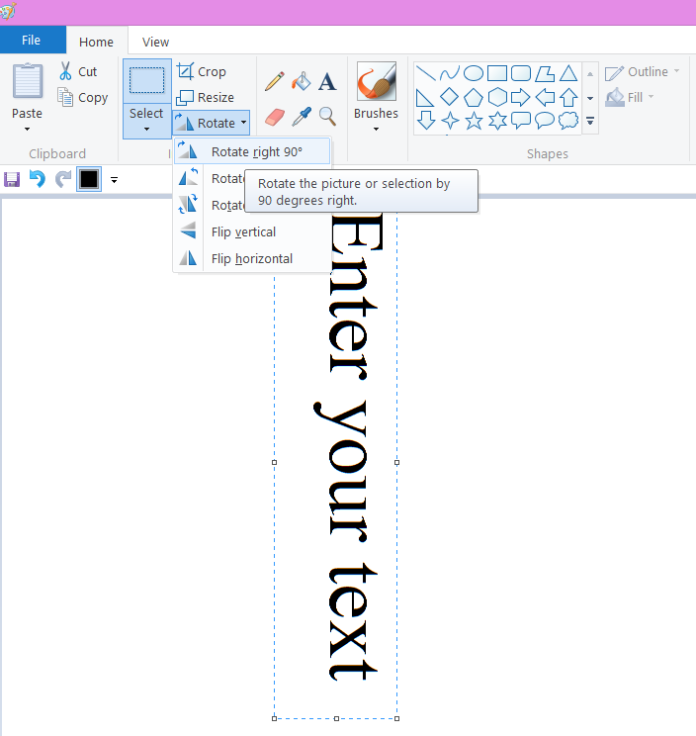Image resolution: width=696 pixels, height=736 pixels.
Task: Click bottom-center selection resize handle
Action: pos(336,718)
